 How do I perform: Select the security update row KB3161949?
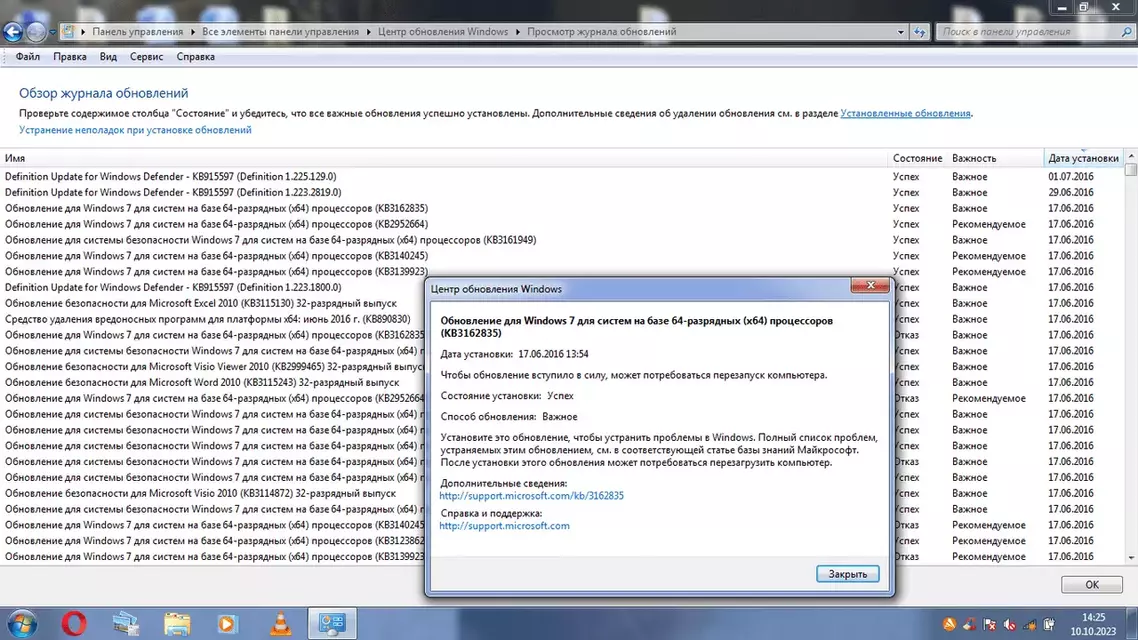tap(562, 240)
